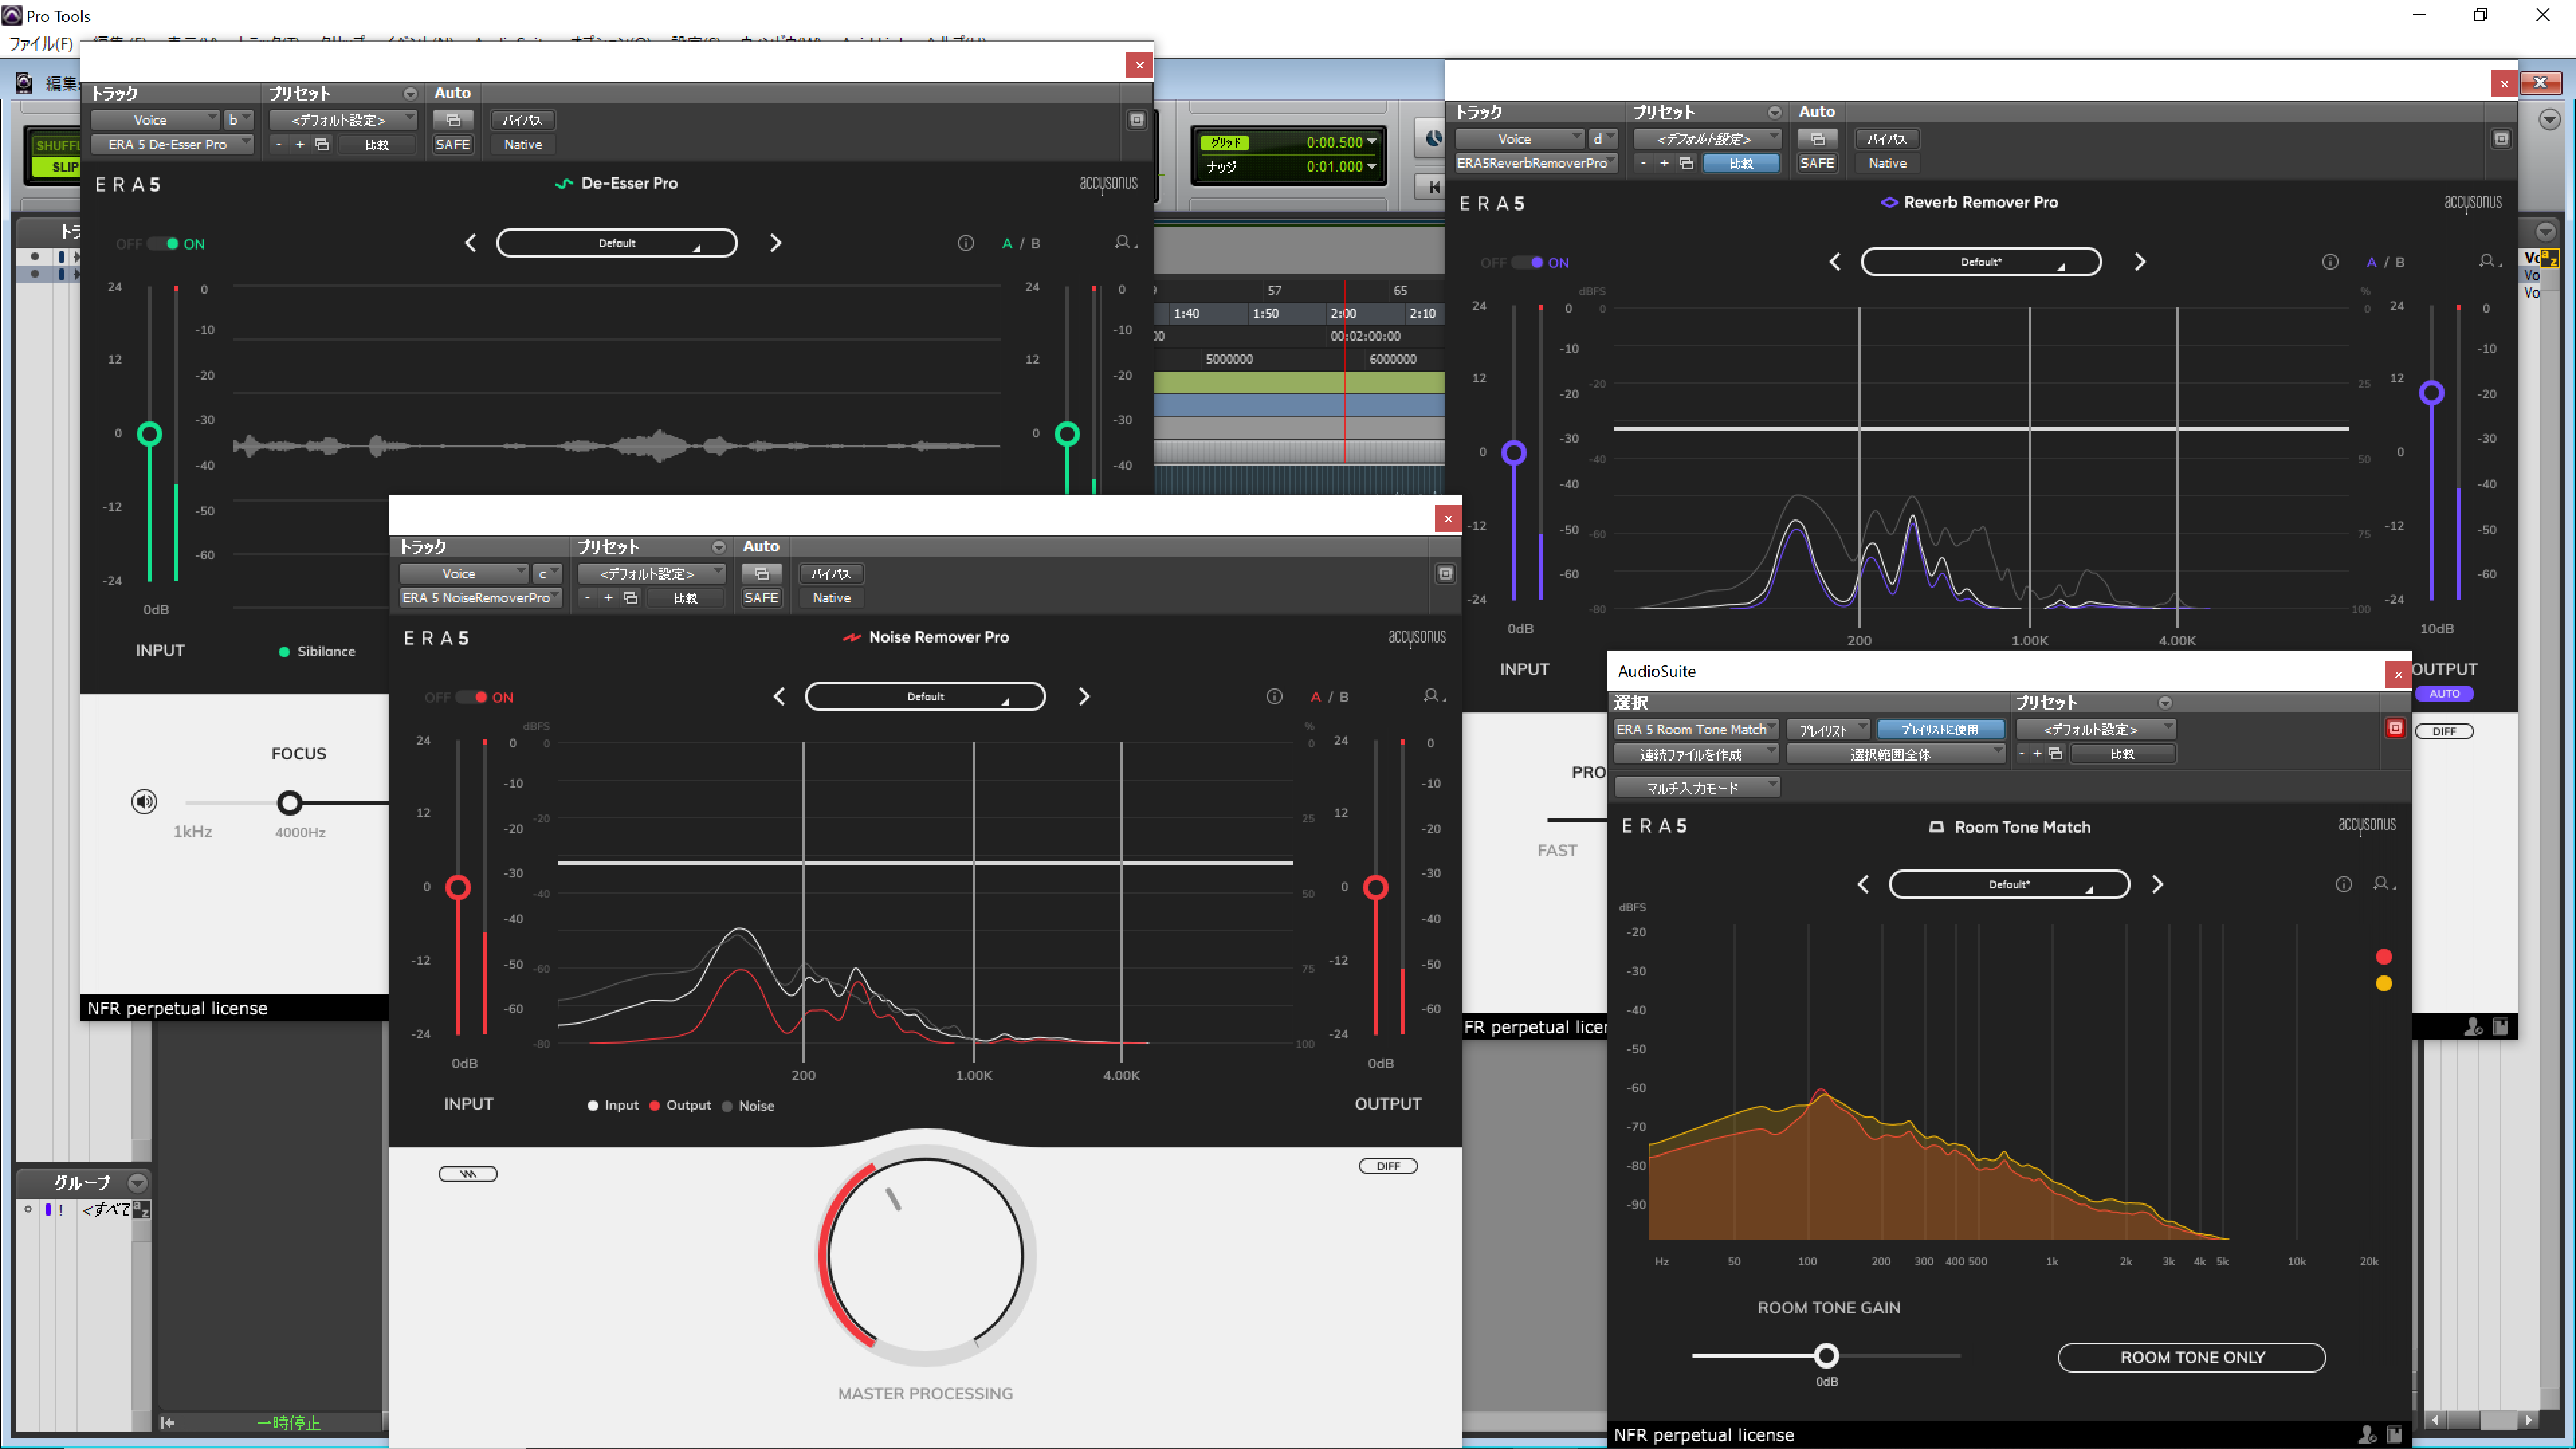Click Native button in Noise Remover header
The width and height of the screenshot is (2576, 1449).
point(832,598)
